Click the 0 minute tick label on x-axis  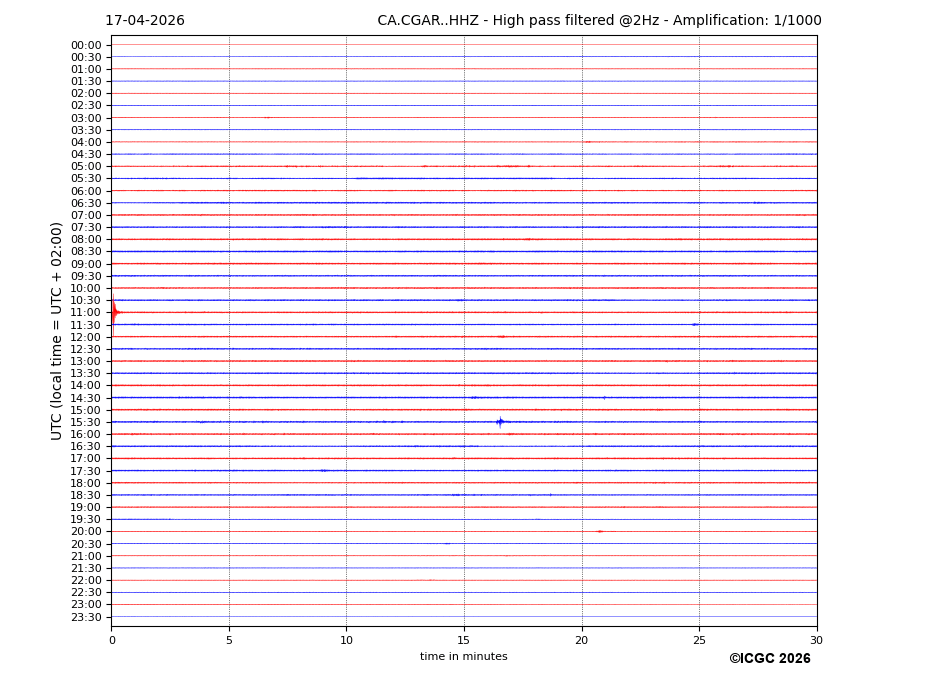(112, 639)
